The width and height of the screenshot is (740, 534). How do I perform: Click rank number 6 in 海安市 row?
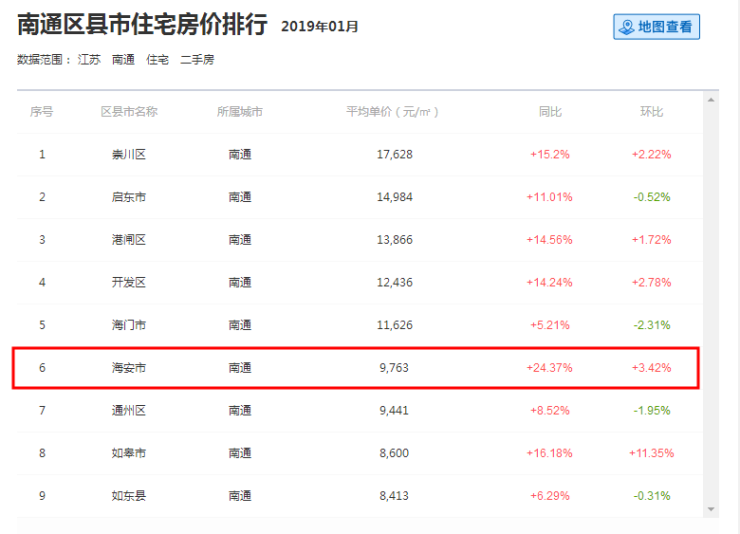point(42,367)
